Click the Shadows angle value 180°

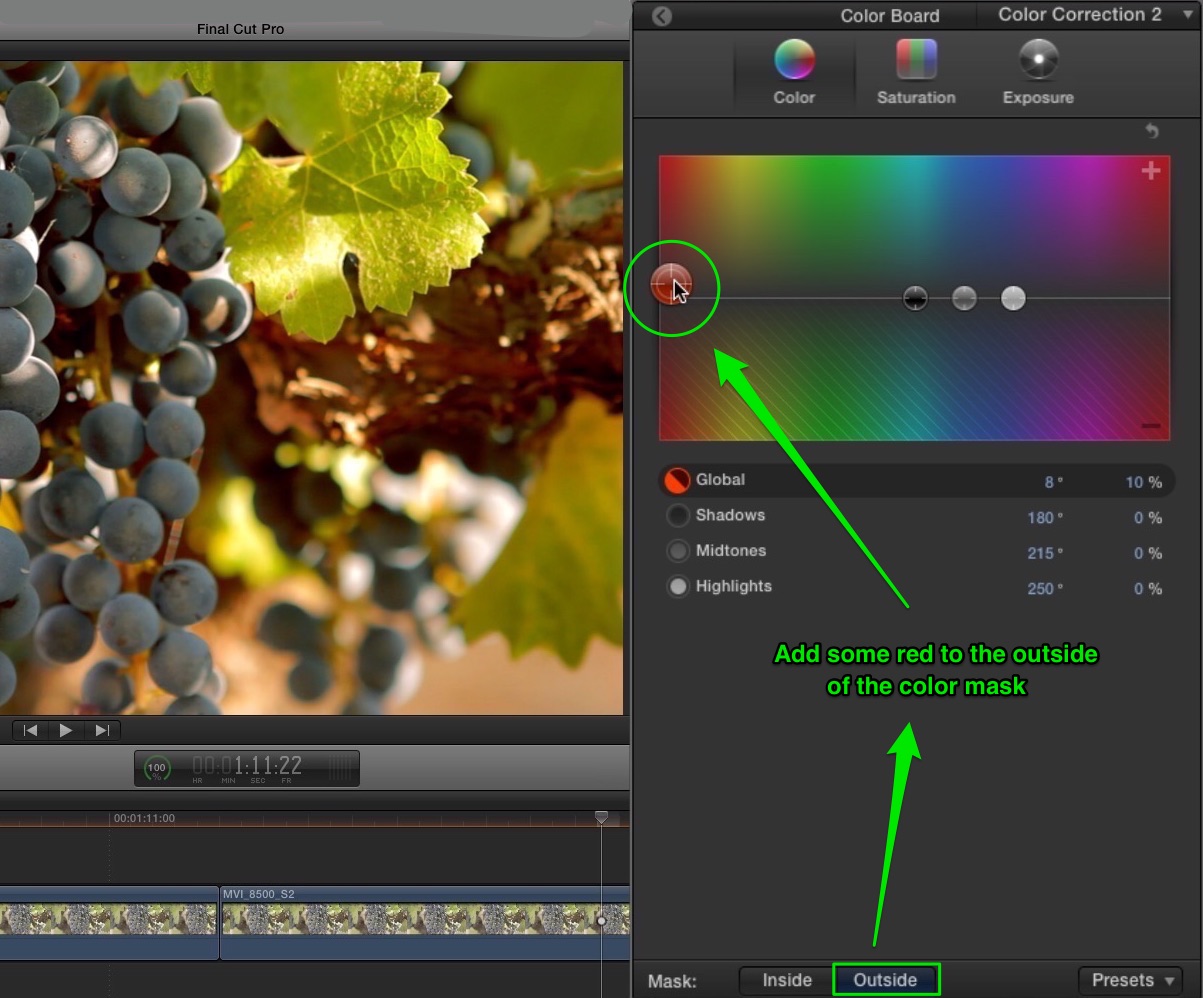point(1045,518)
